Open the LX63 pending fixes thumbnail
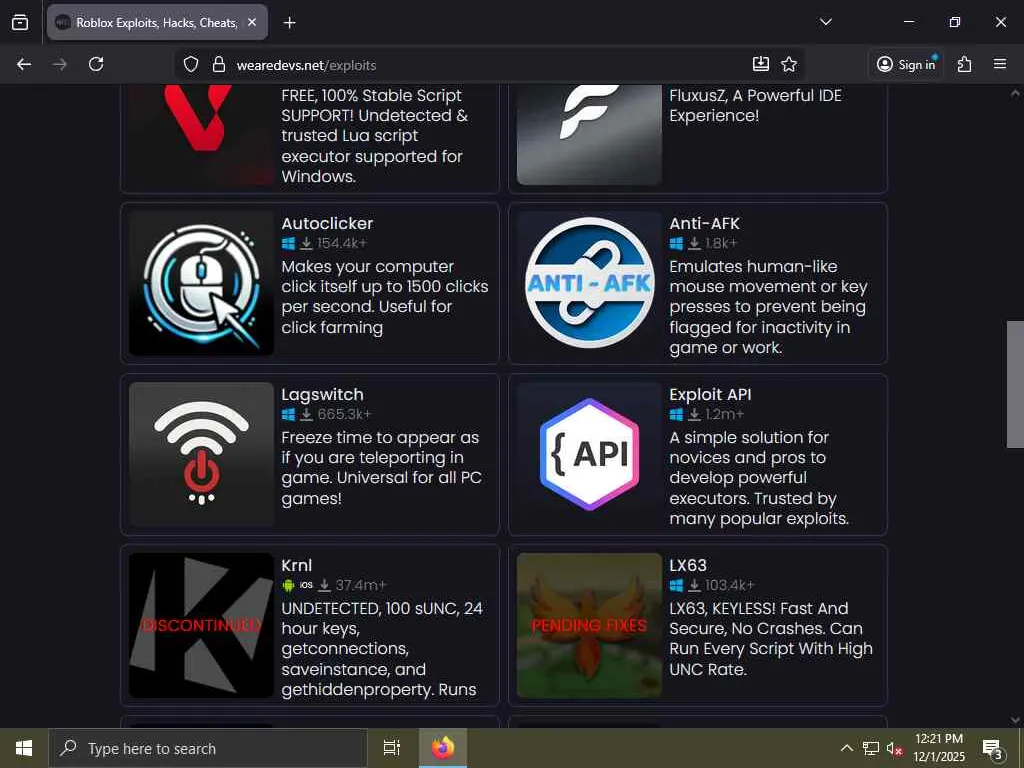This screenshot has height=768, width=1024. pyautogui.click(x=589, y=625)
